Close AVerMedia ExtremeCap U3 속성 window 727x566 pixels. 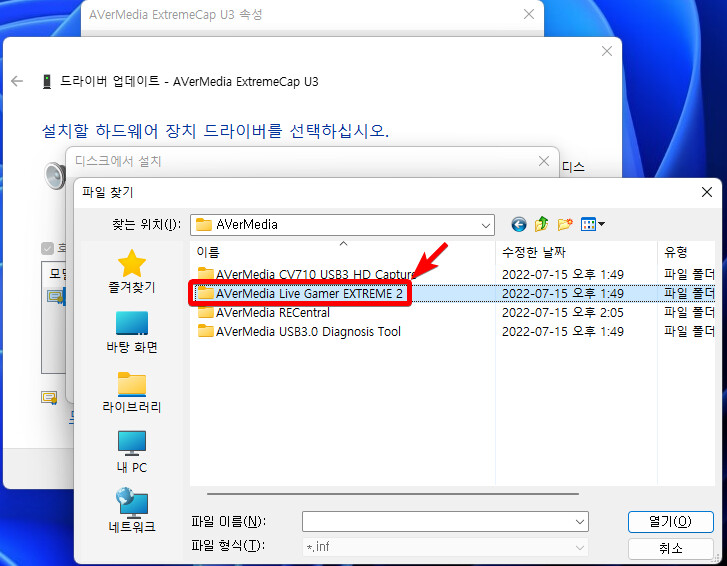coord(529,14)
